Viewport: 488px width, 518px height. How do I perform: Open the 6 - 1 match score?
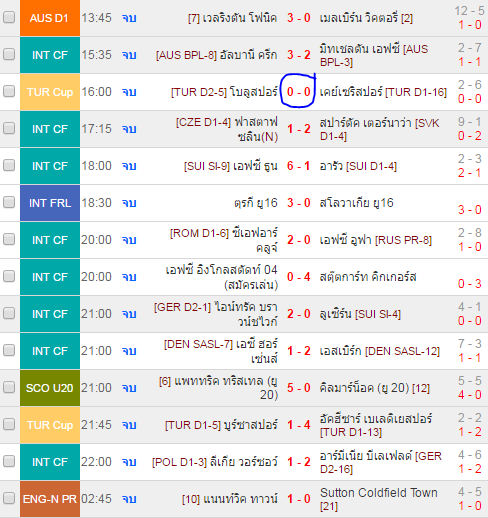(299, 166)
